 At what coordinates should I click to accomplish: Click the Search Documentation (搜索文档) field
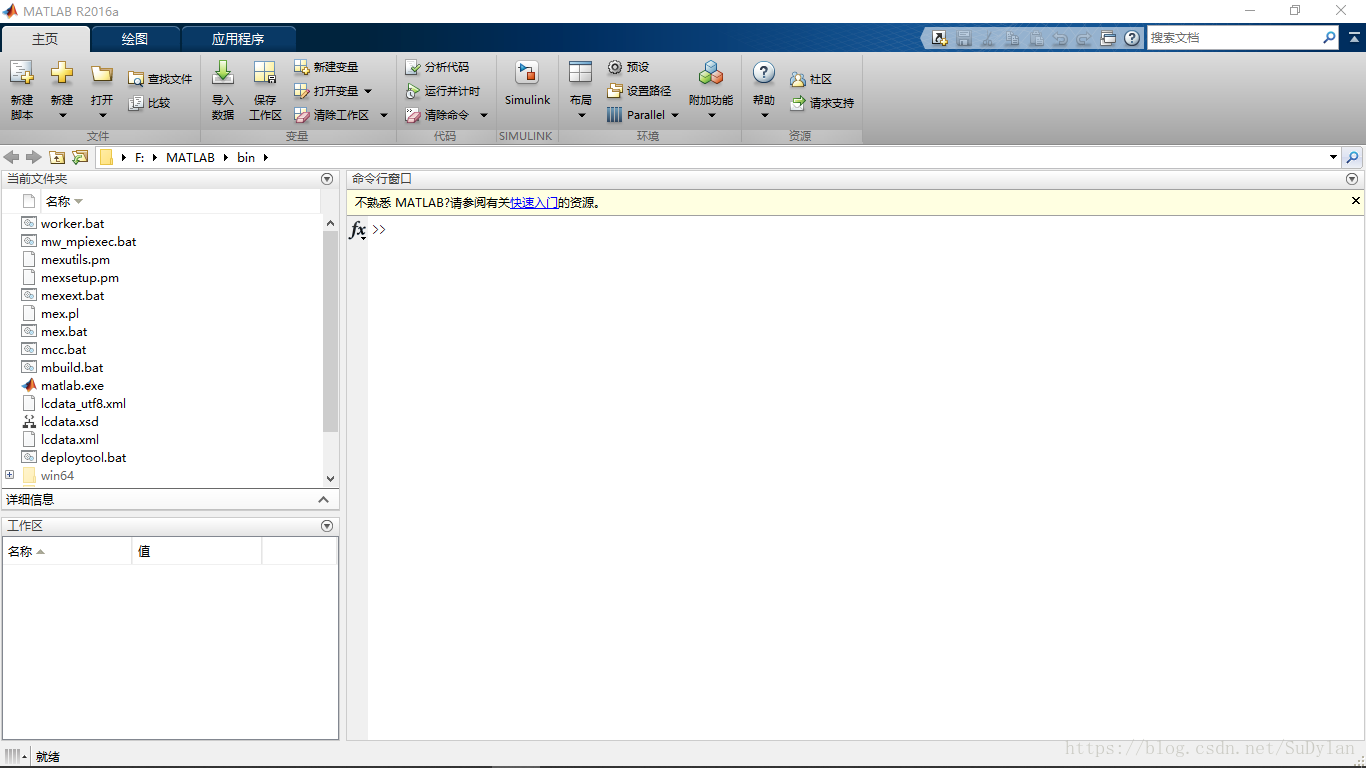coord(1235,37)
